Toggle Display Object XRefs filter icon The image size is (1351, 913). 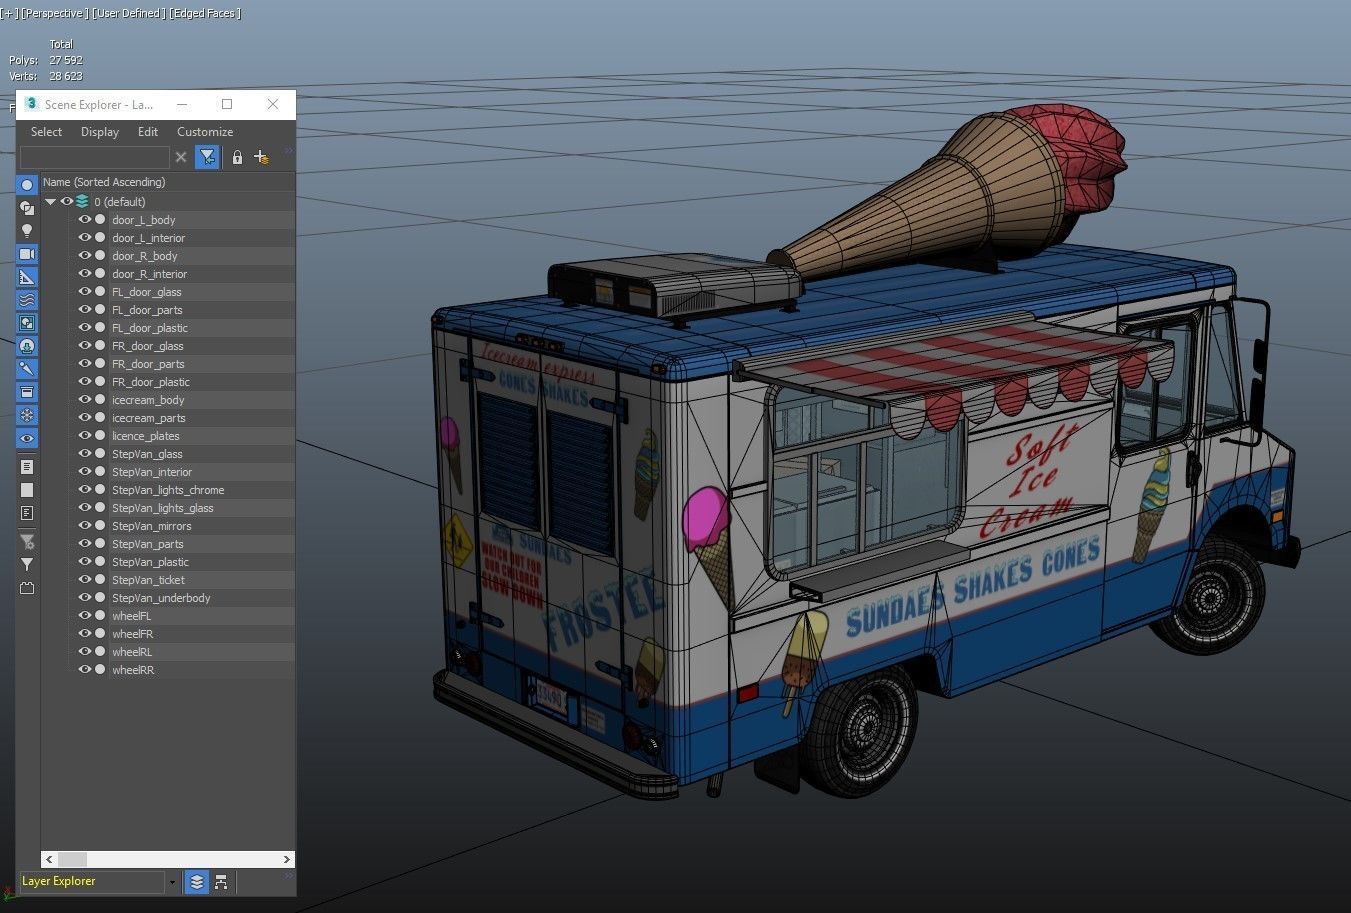pos(27,346)
